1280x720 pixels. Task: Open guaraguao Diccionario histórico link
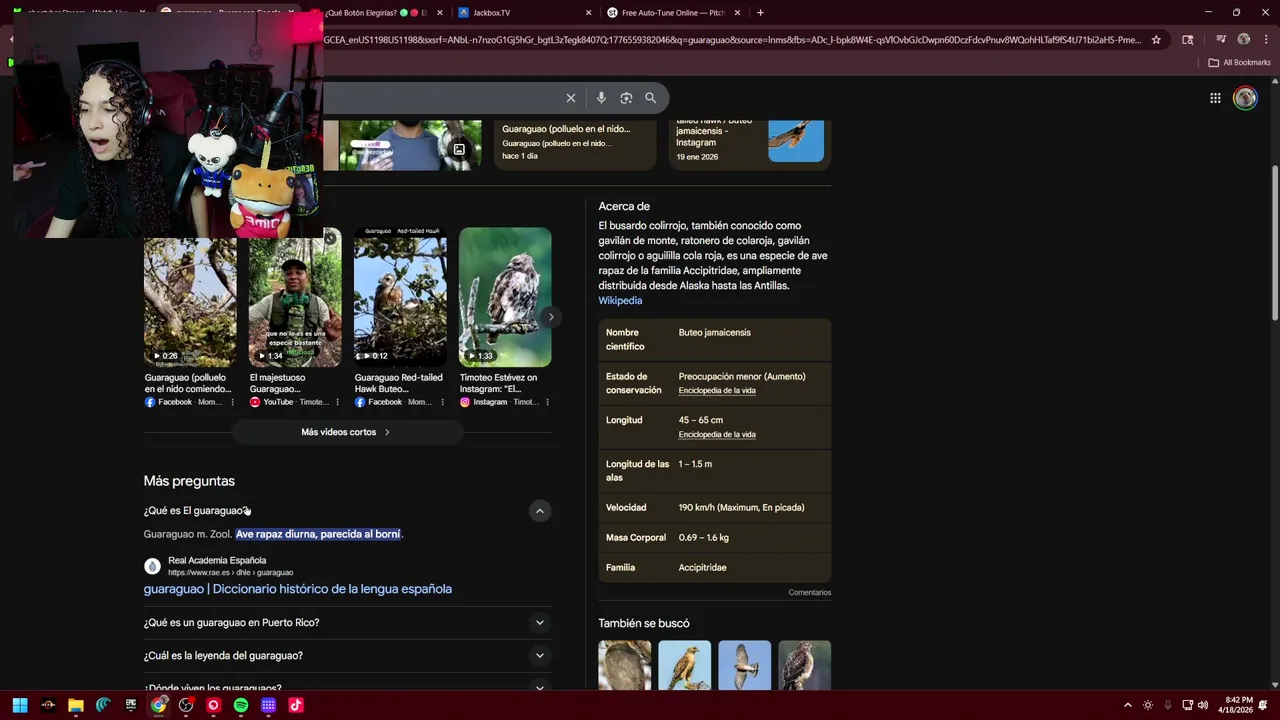click(x=297, y=589)
